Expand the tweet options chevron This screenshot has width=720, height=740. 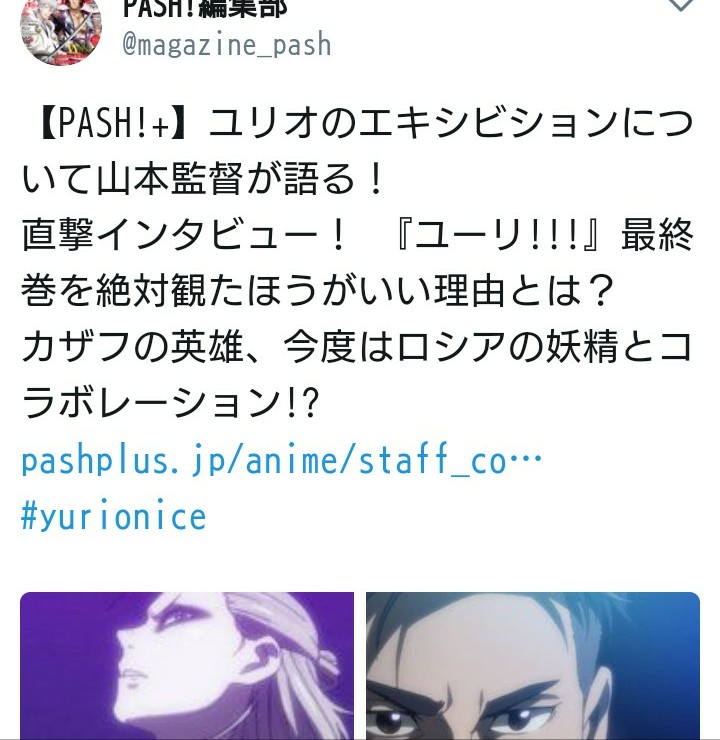tap(680, 5)
